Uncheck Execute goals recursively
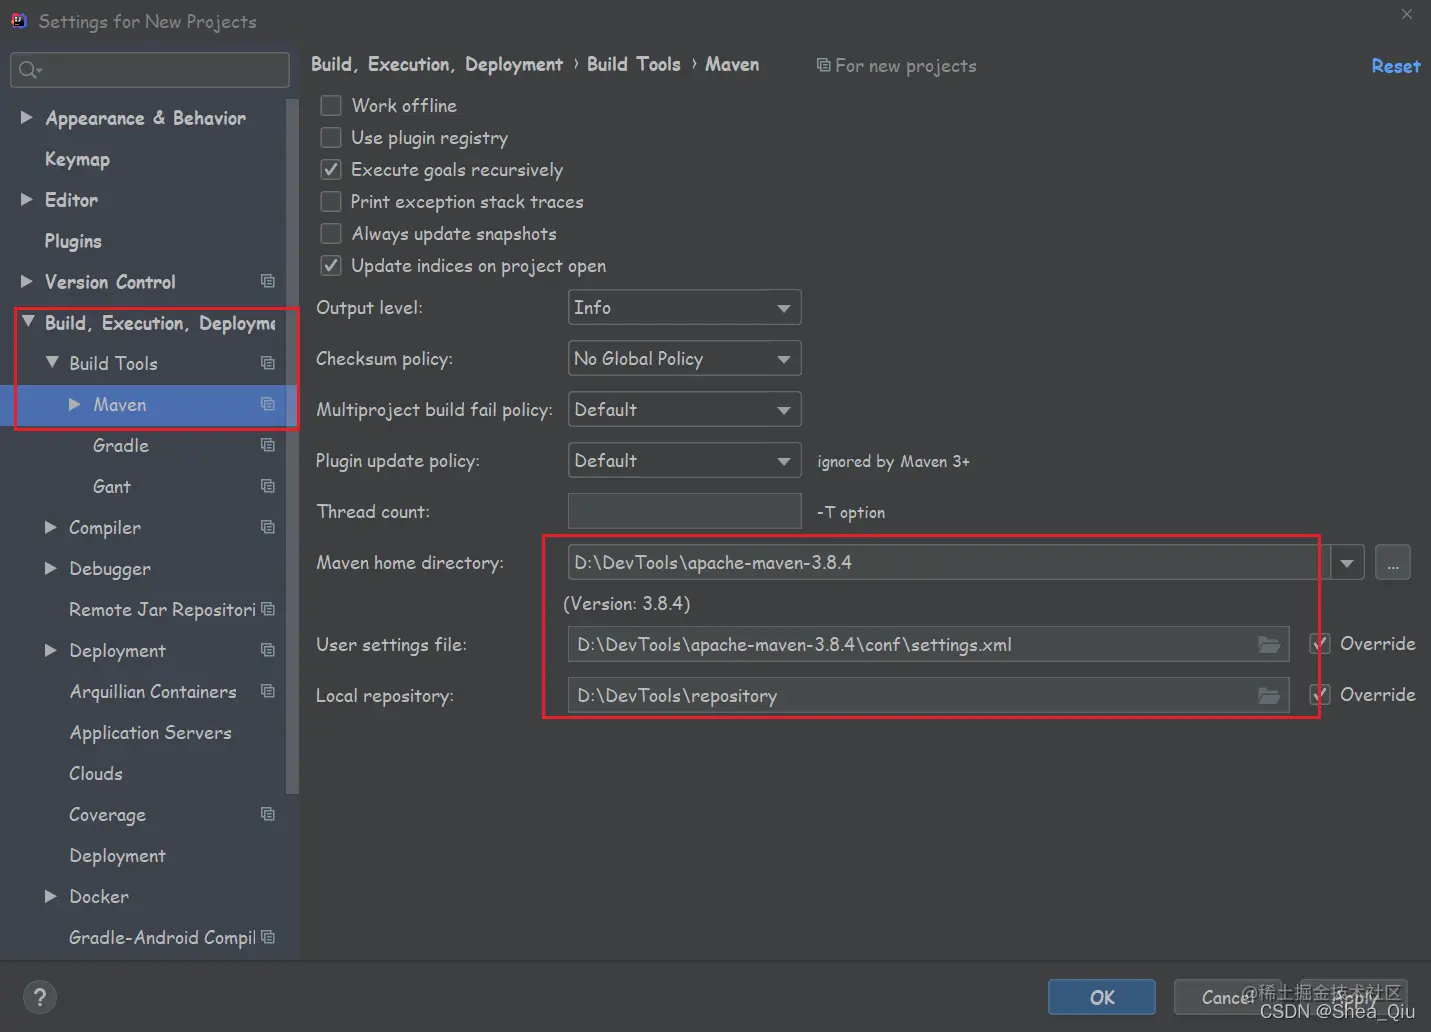The width and height of the screenshot is (1431, 1032). pyautogui.click(x=331, y=169)
